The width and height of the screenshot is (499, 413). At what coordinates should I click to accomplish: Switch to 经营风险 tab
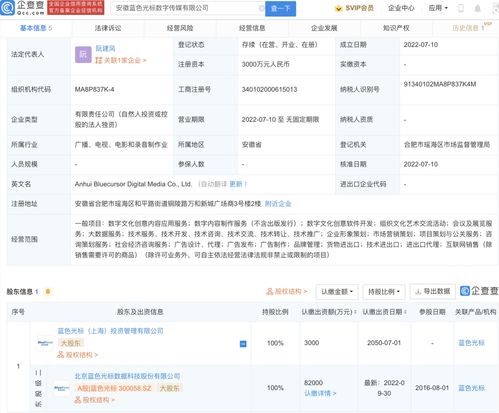point(180,28)
